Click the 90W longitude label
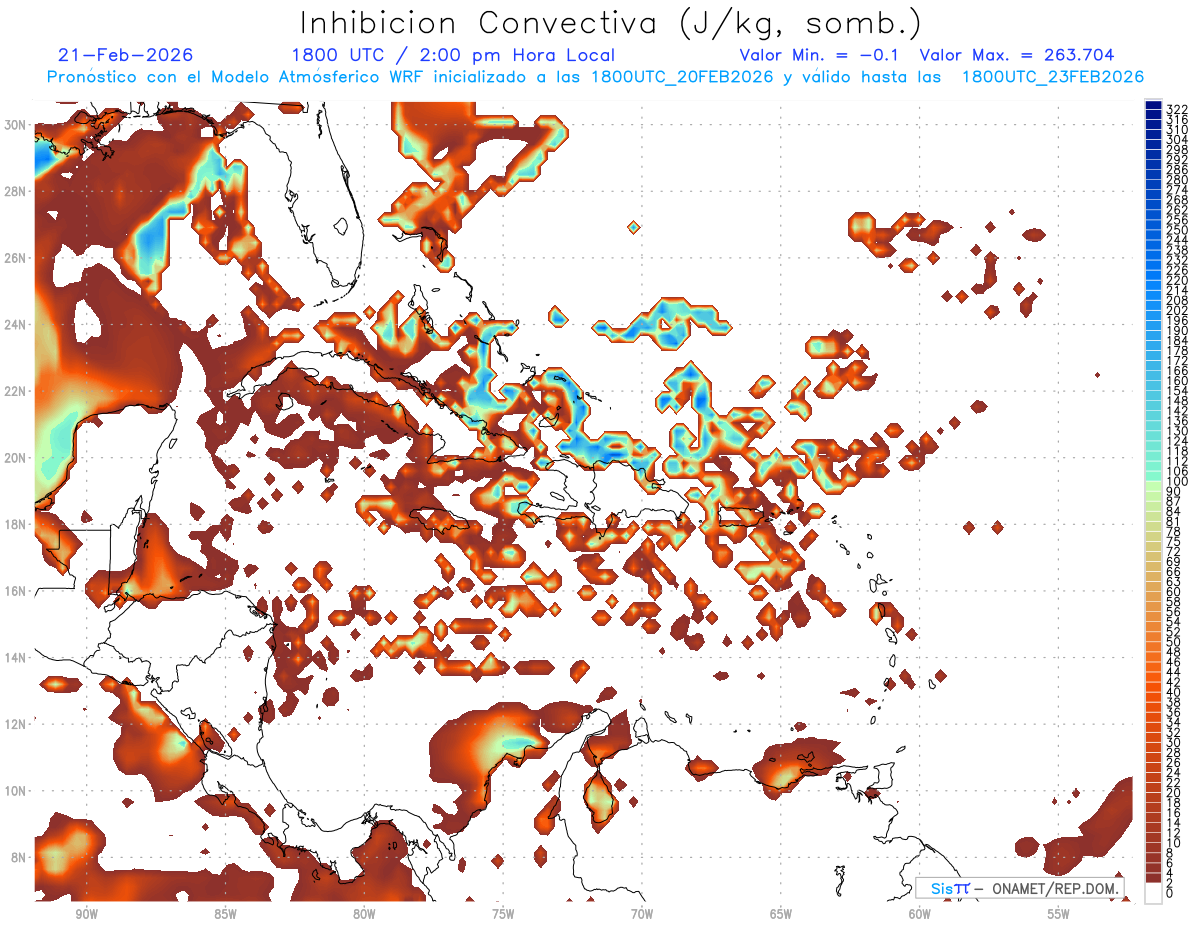1200x927 pixels. coord(86,914)
